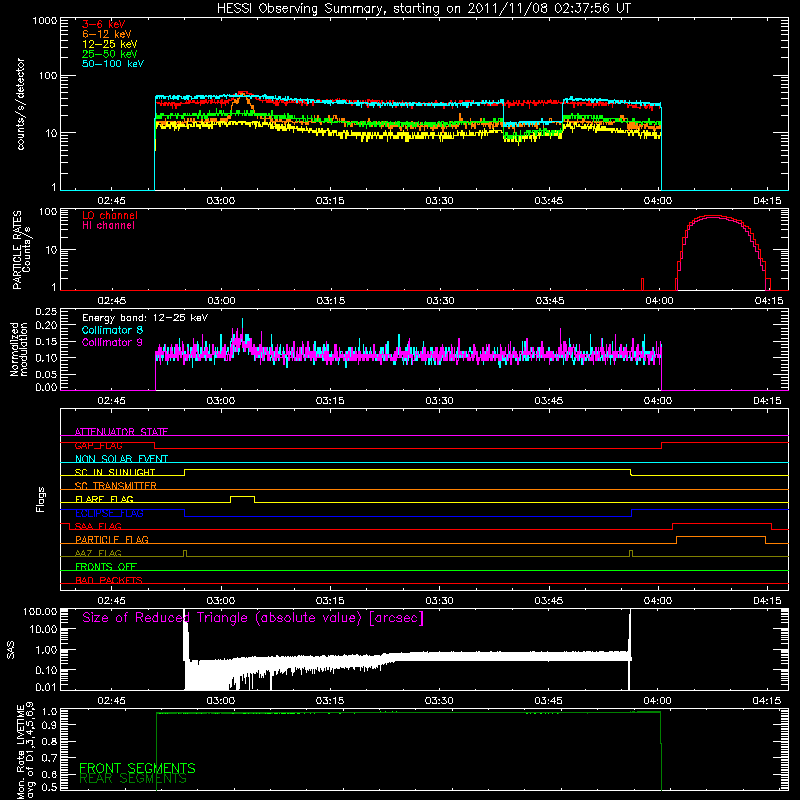800x800 pixels.
Task: Click the PARTICLE_FLAG label
Action: (x=112, y=539)
